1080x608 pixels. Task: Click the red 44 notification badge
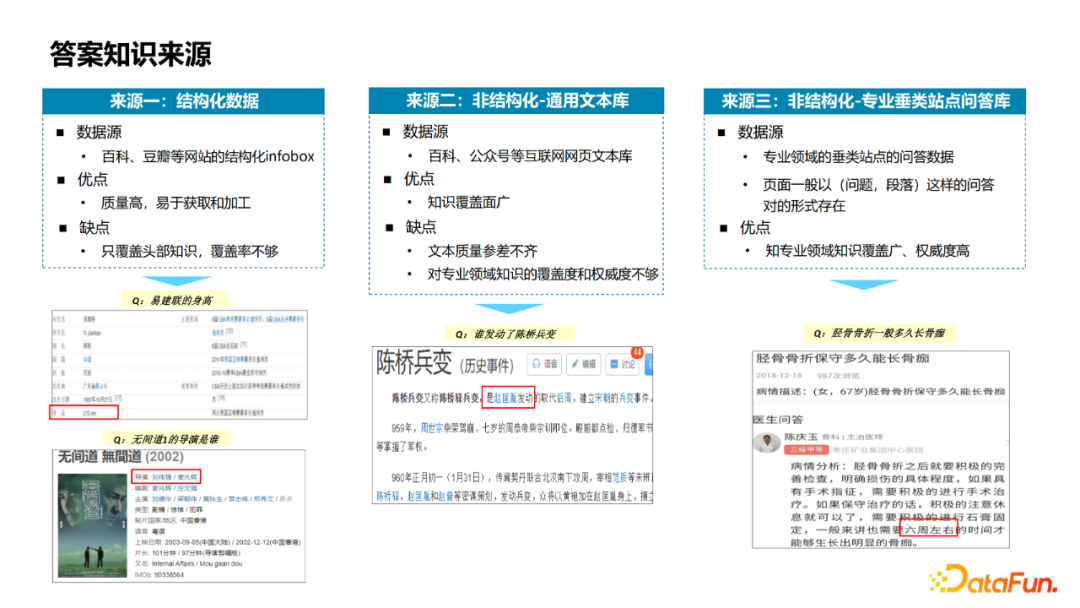[x=636, y=351]
